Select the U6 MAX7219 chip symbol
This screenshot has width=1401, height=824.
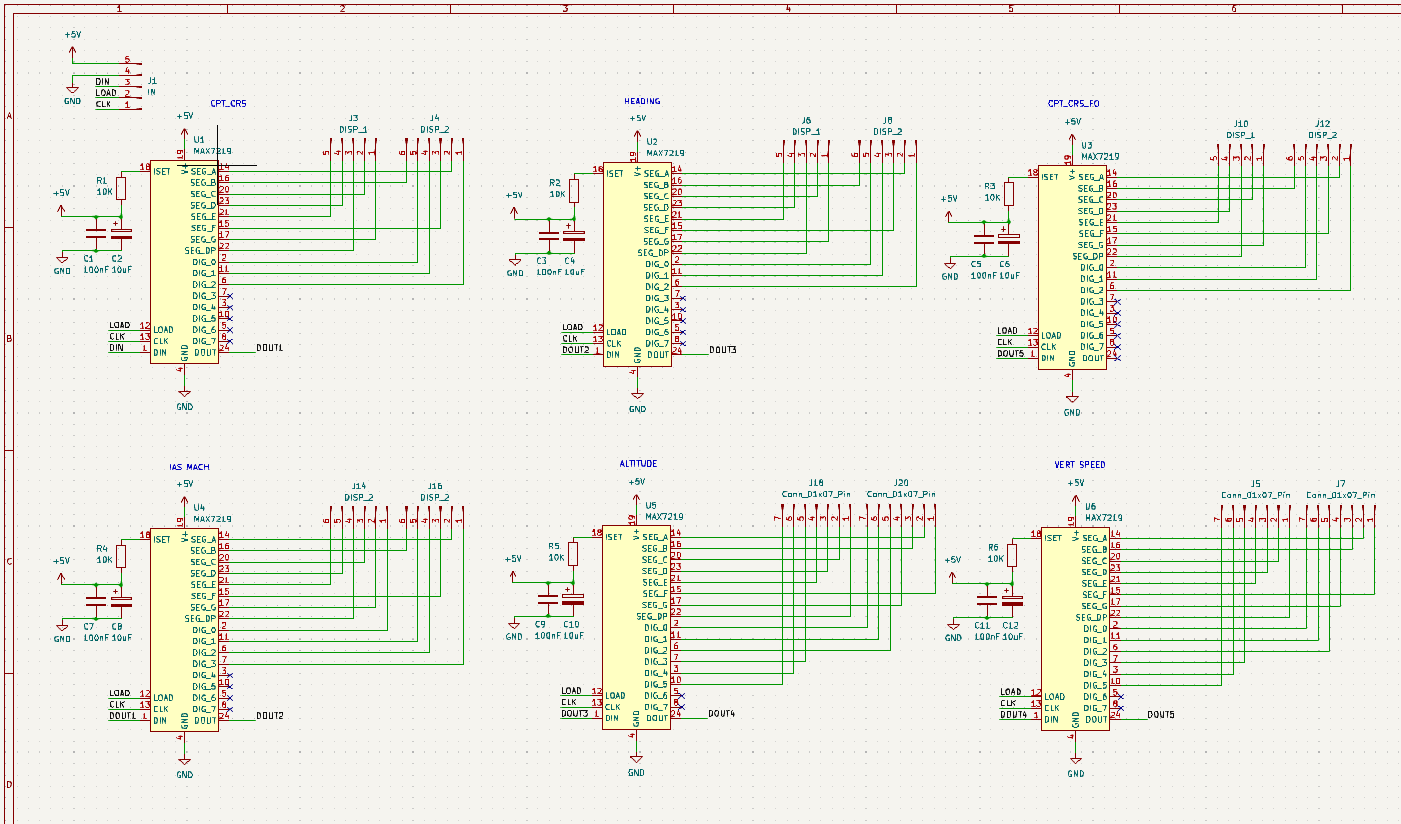[x=1075, y=630]
